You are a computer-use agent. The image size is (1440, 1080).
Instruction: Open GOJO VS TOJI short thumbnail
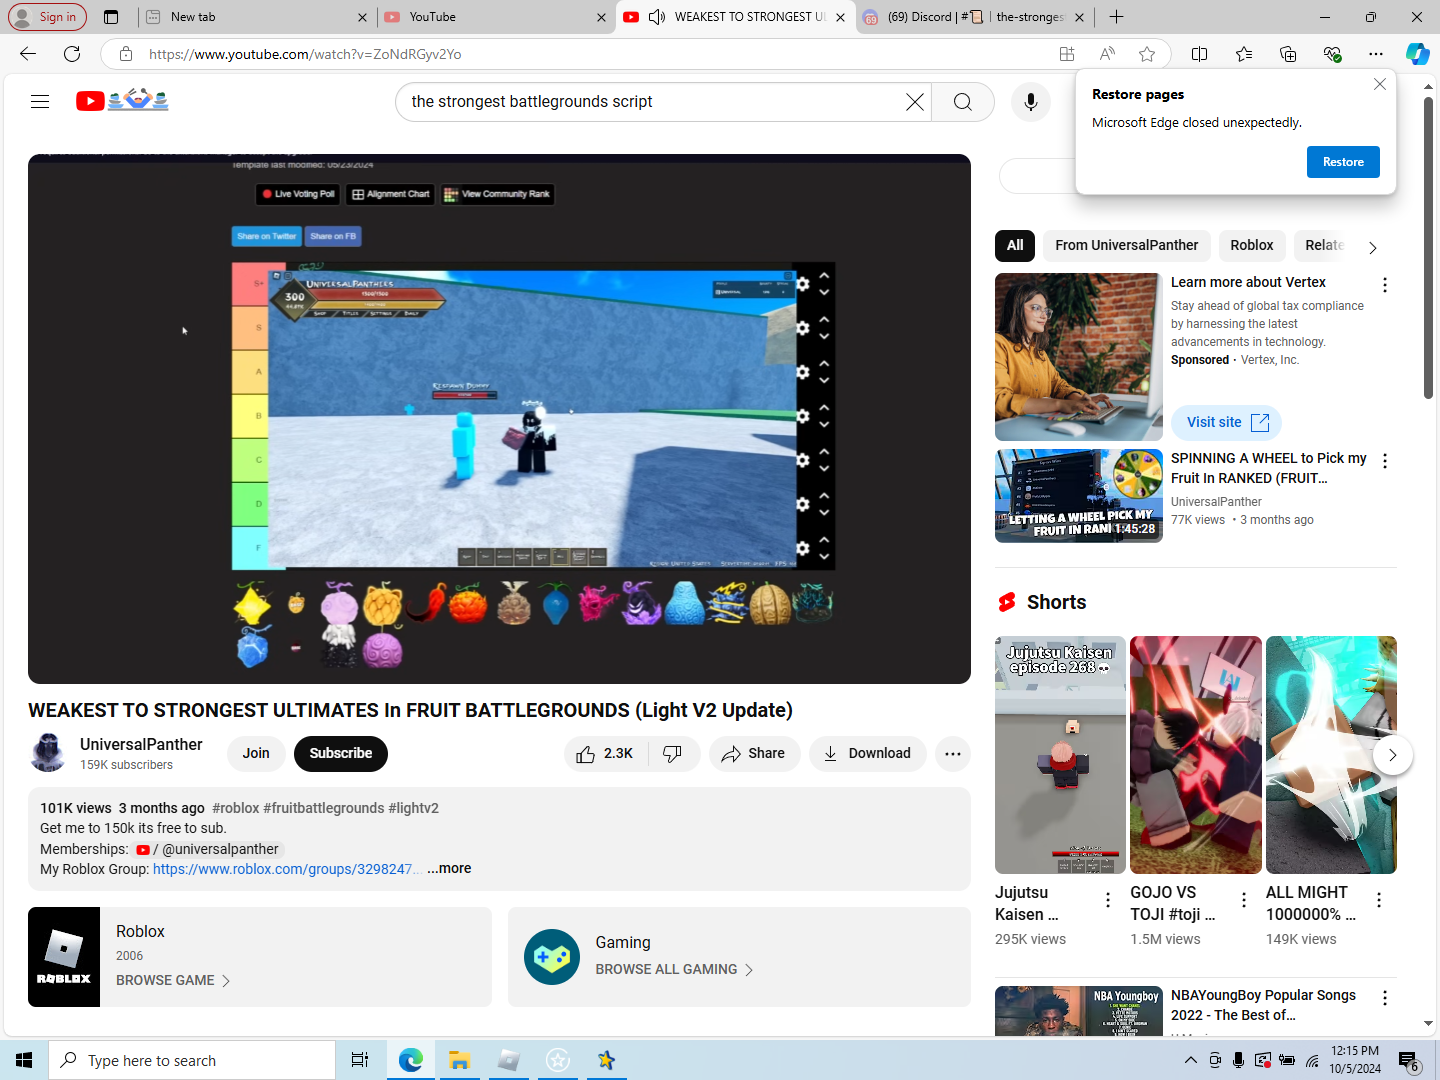point(1195,755)
